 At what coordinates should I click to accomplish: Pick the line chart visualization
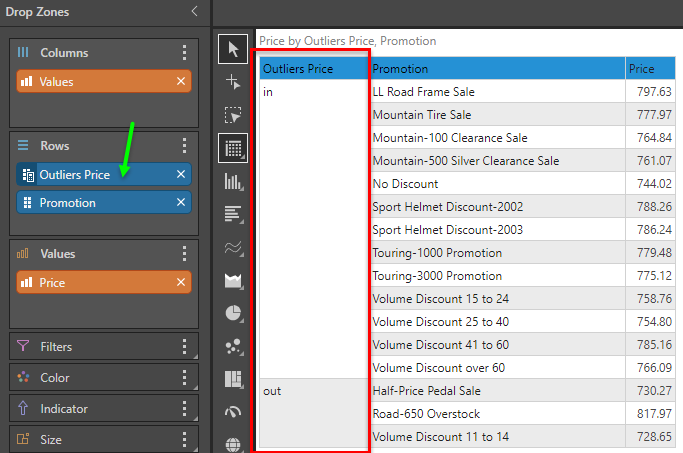(x=234, y=247)
